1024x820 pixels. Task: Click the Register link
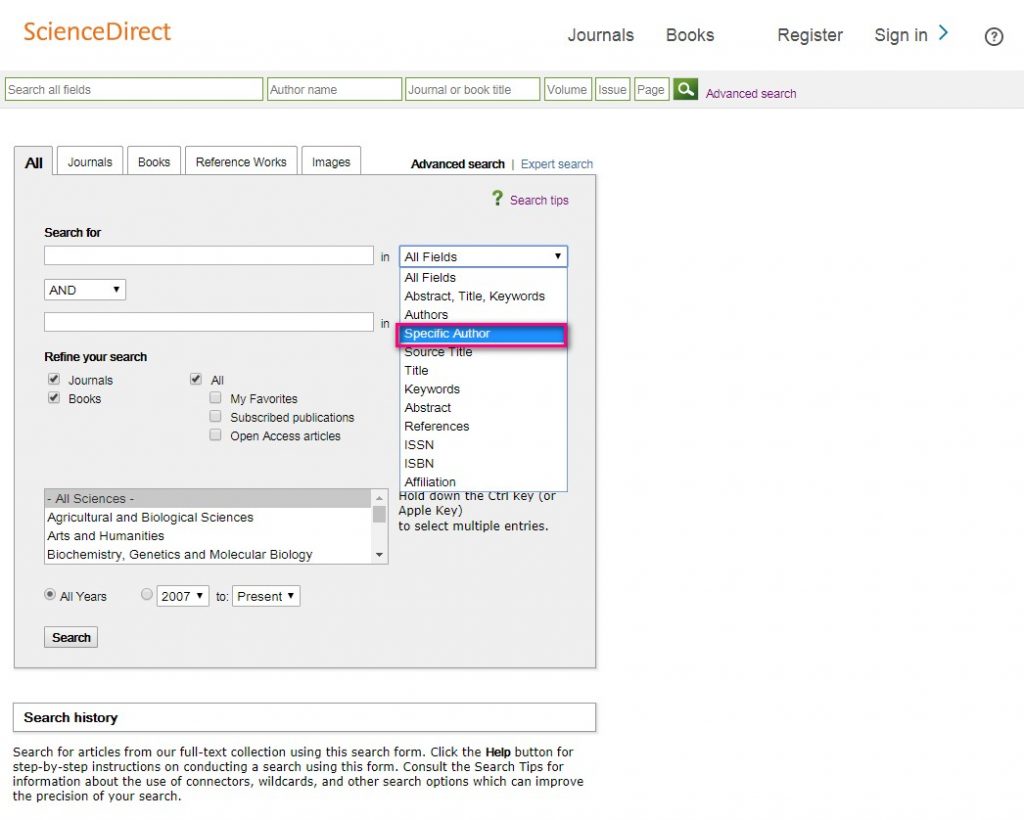[x=810, y=35]
